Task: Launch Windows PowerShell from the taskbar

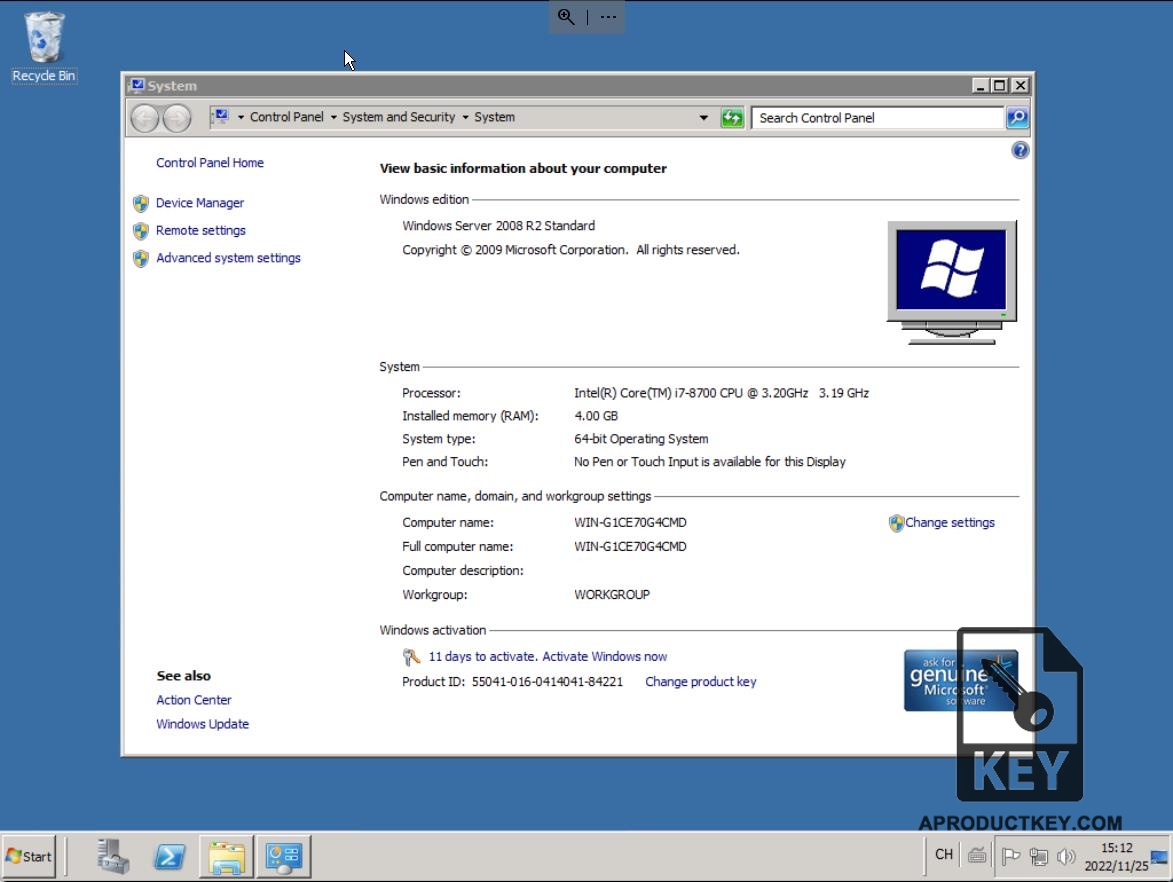Action: pyautogui.click(x=169, y=856)
